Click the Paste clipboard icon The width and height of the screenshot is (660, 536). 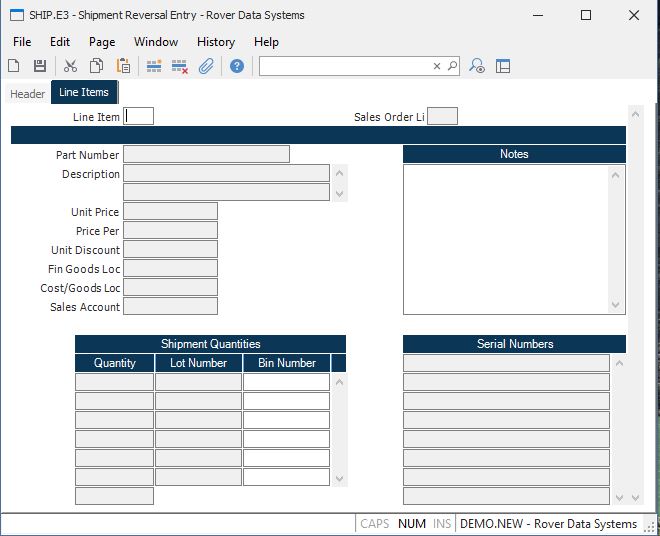[x=123, y=66]
